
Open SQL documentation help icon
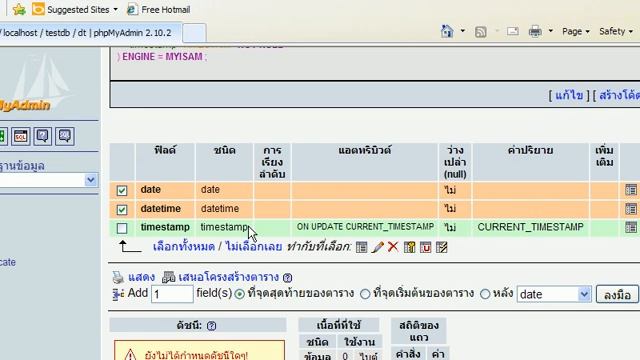(x=65, y=136)
